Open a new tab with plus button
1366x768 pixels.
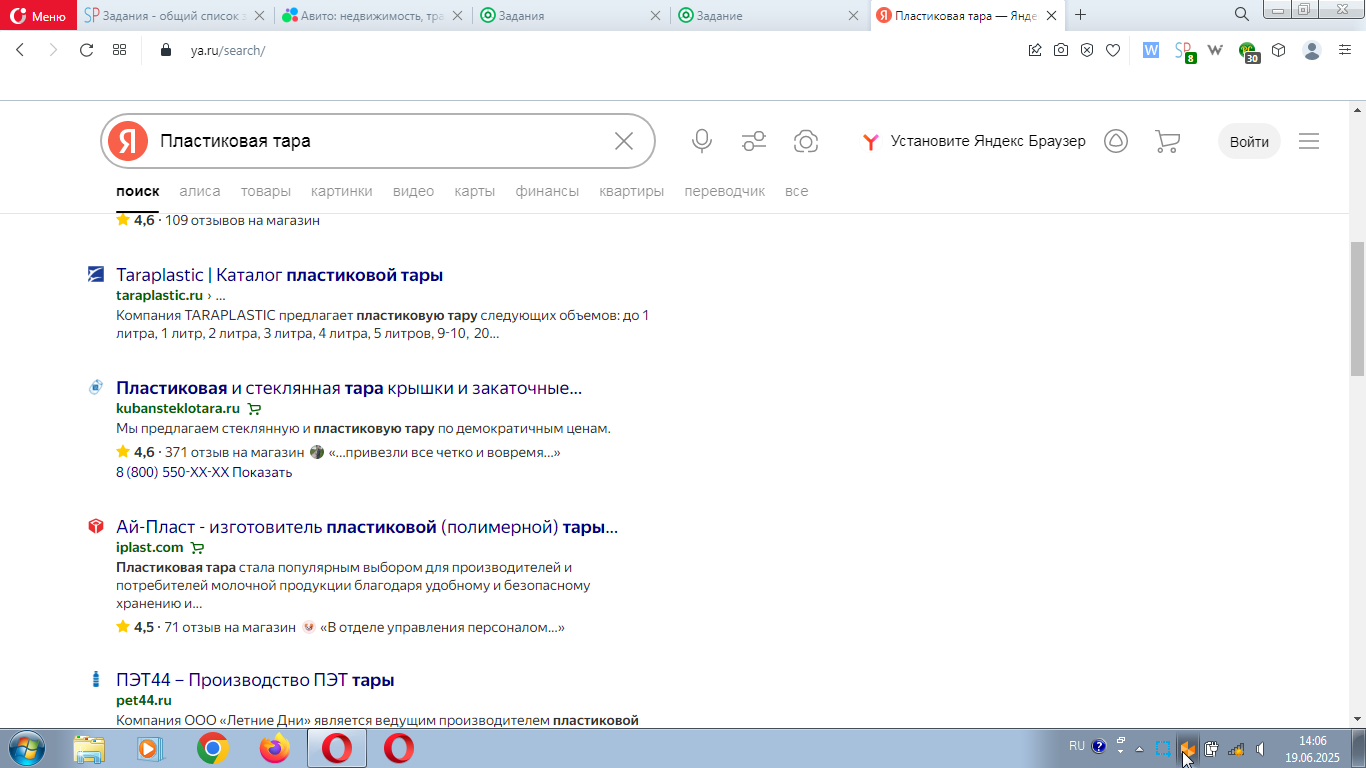pos(1080,15)
